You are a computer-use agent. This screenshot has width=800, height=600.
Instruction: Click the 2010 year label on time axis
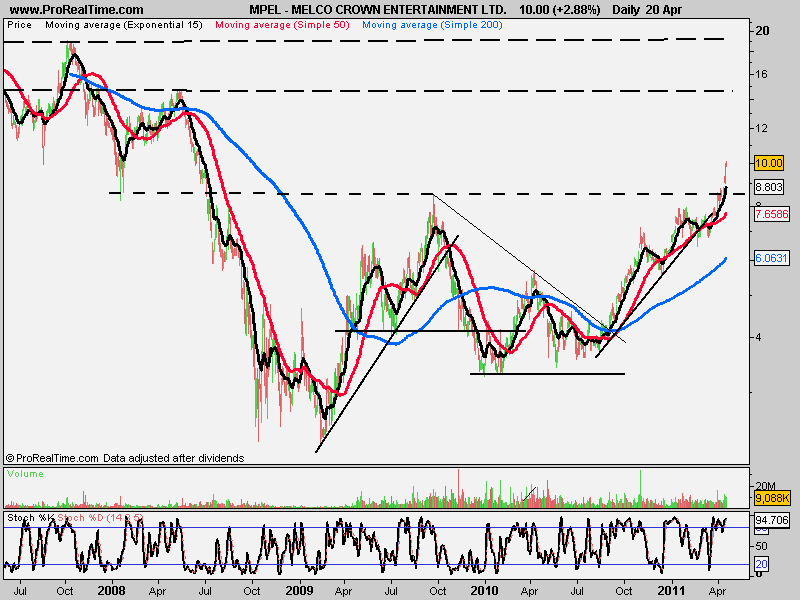[484, 591]
